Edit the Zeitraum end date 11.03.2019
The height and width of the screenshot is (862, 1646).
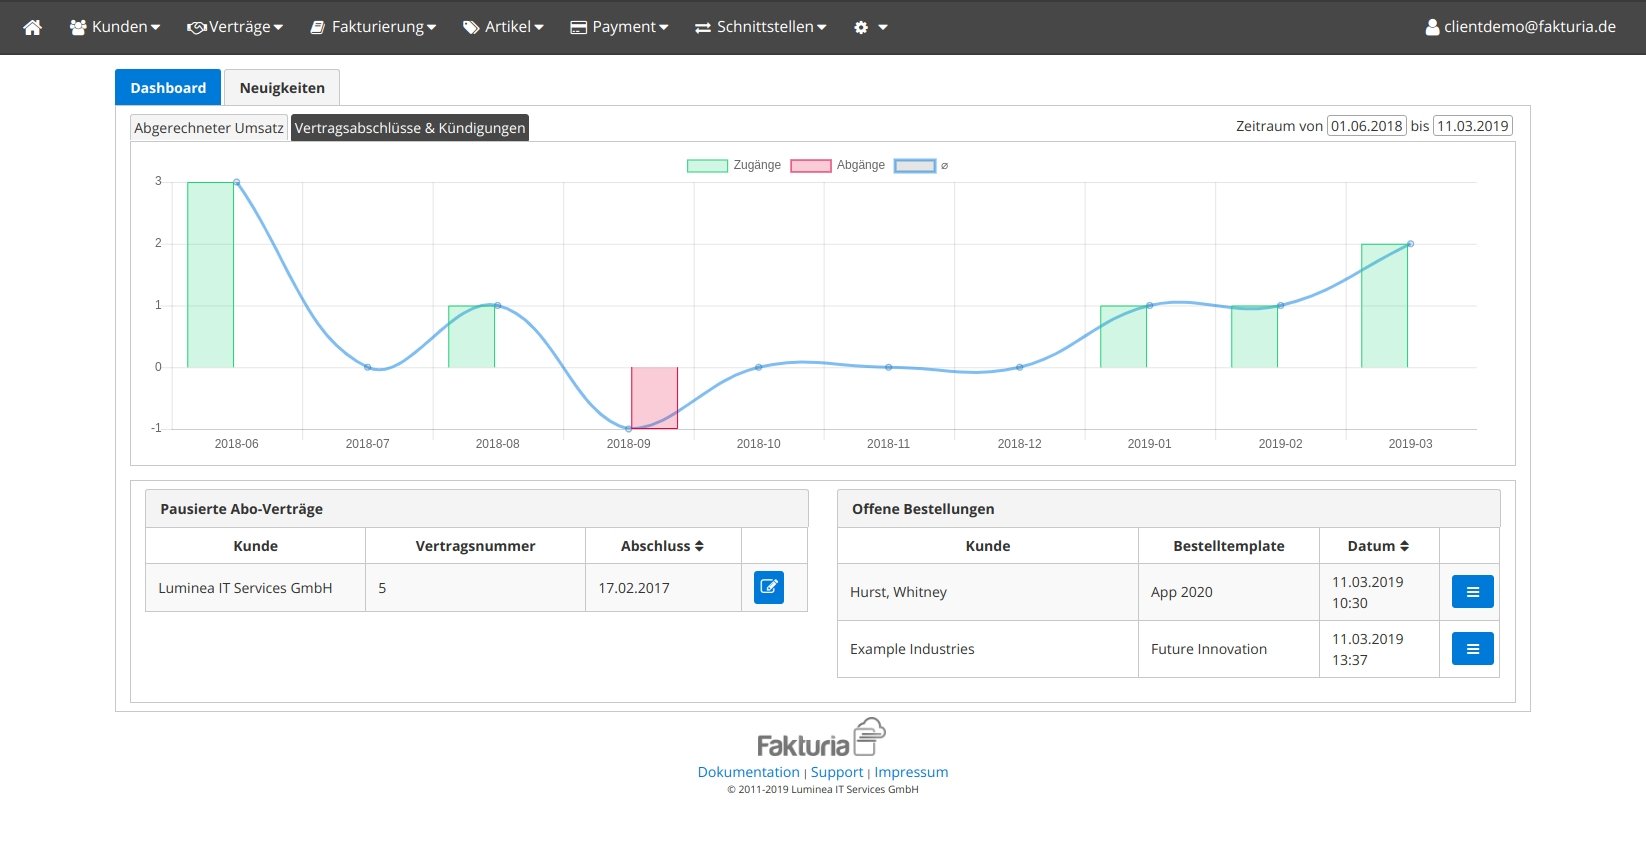[1473, 126]
